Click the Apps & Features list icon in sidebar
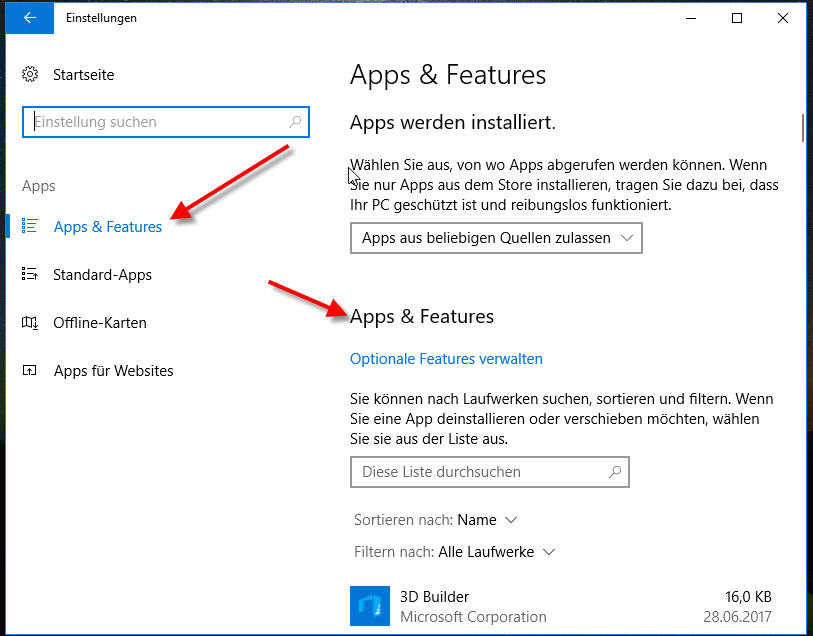 [30, 226]
